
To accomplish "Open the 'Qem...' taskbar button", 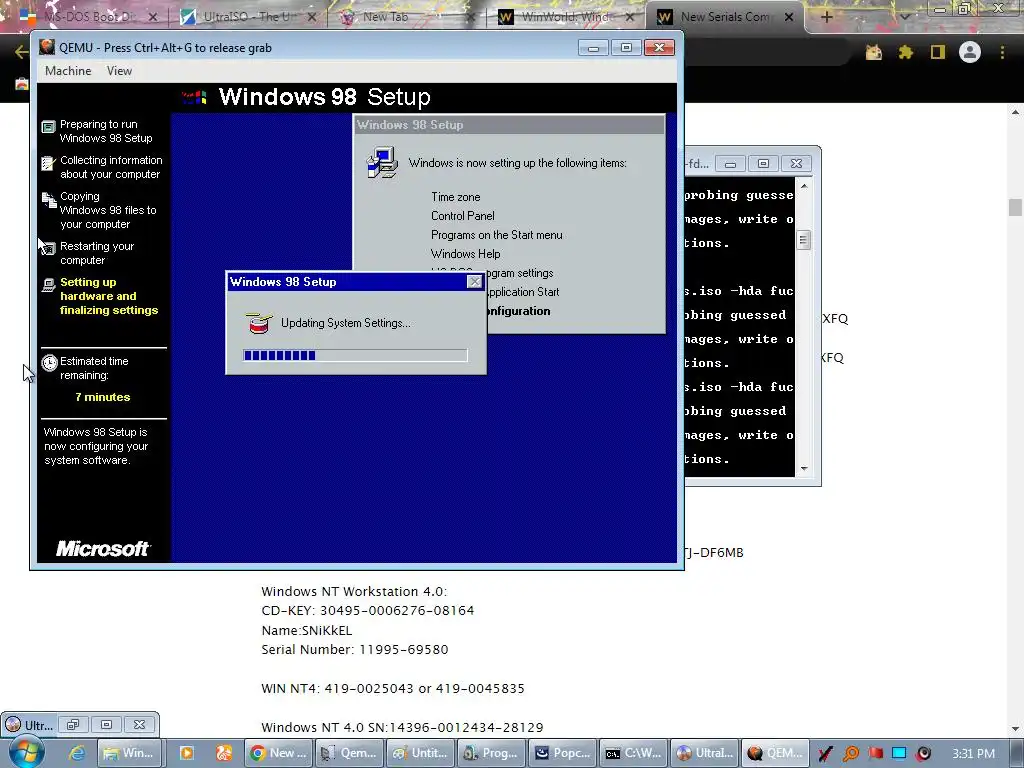I will pyautogui.click(x=349, y=753).
